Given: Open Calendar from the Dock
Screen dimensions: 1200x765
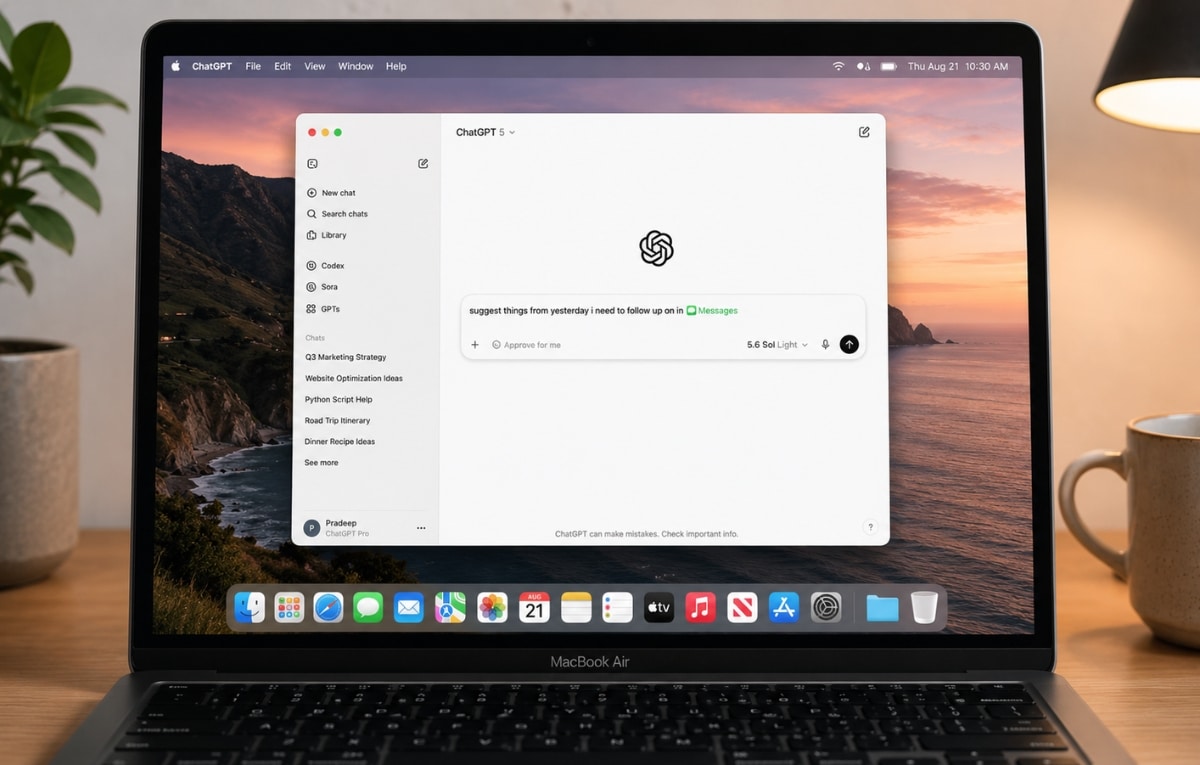Looking at the screenshot, I should (x=534, y=607).
